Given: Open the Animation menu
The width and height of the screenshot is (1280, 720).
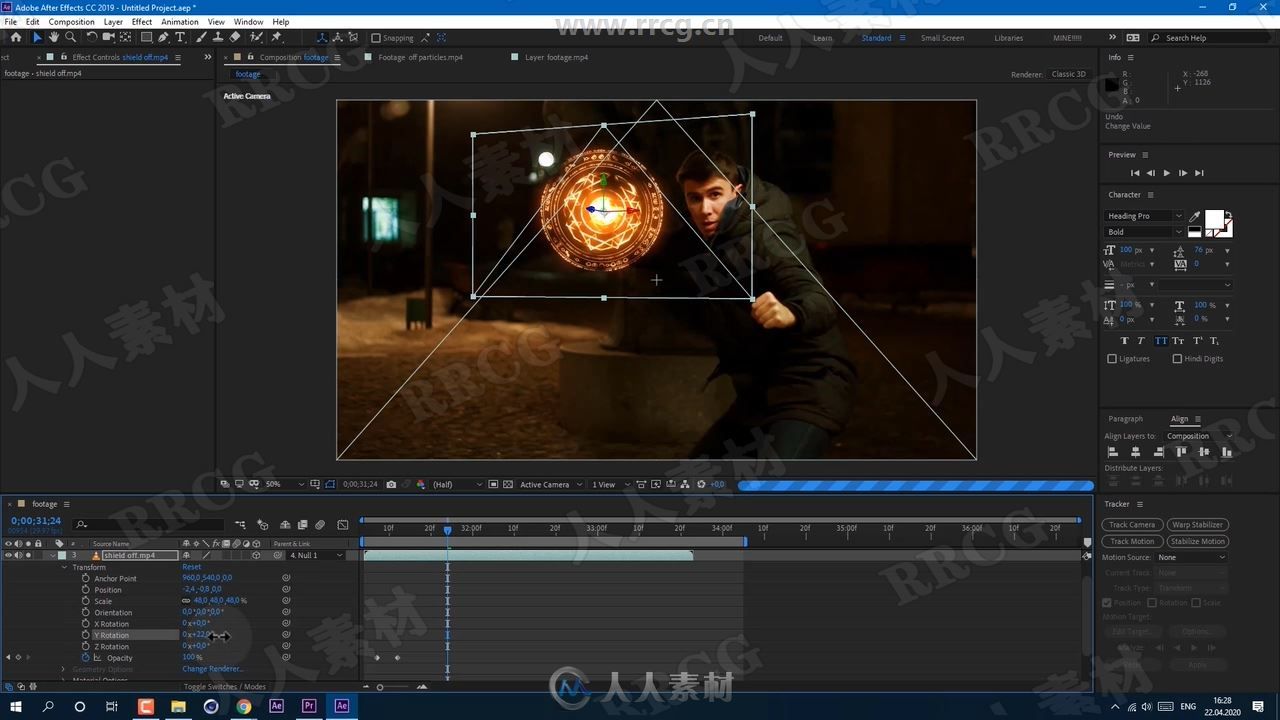Looking at the screenshot, I should (x=179, y=21).
